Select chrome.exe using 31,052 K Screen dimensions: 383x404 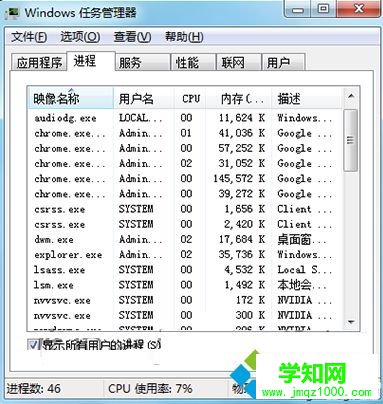[185, 163]
